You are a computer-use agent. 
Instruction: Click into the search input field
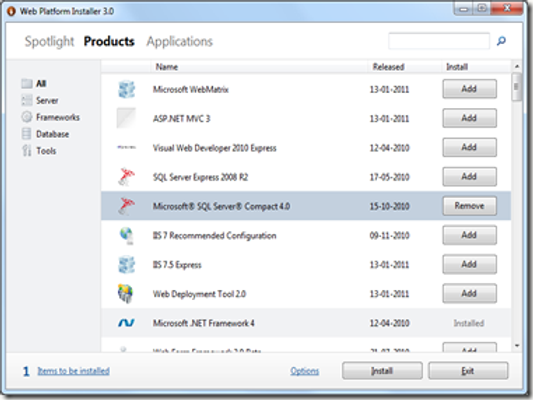[439, 41]
